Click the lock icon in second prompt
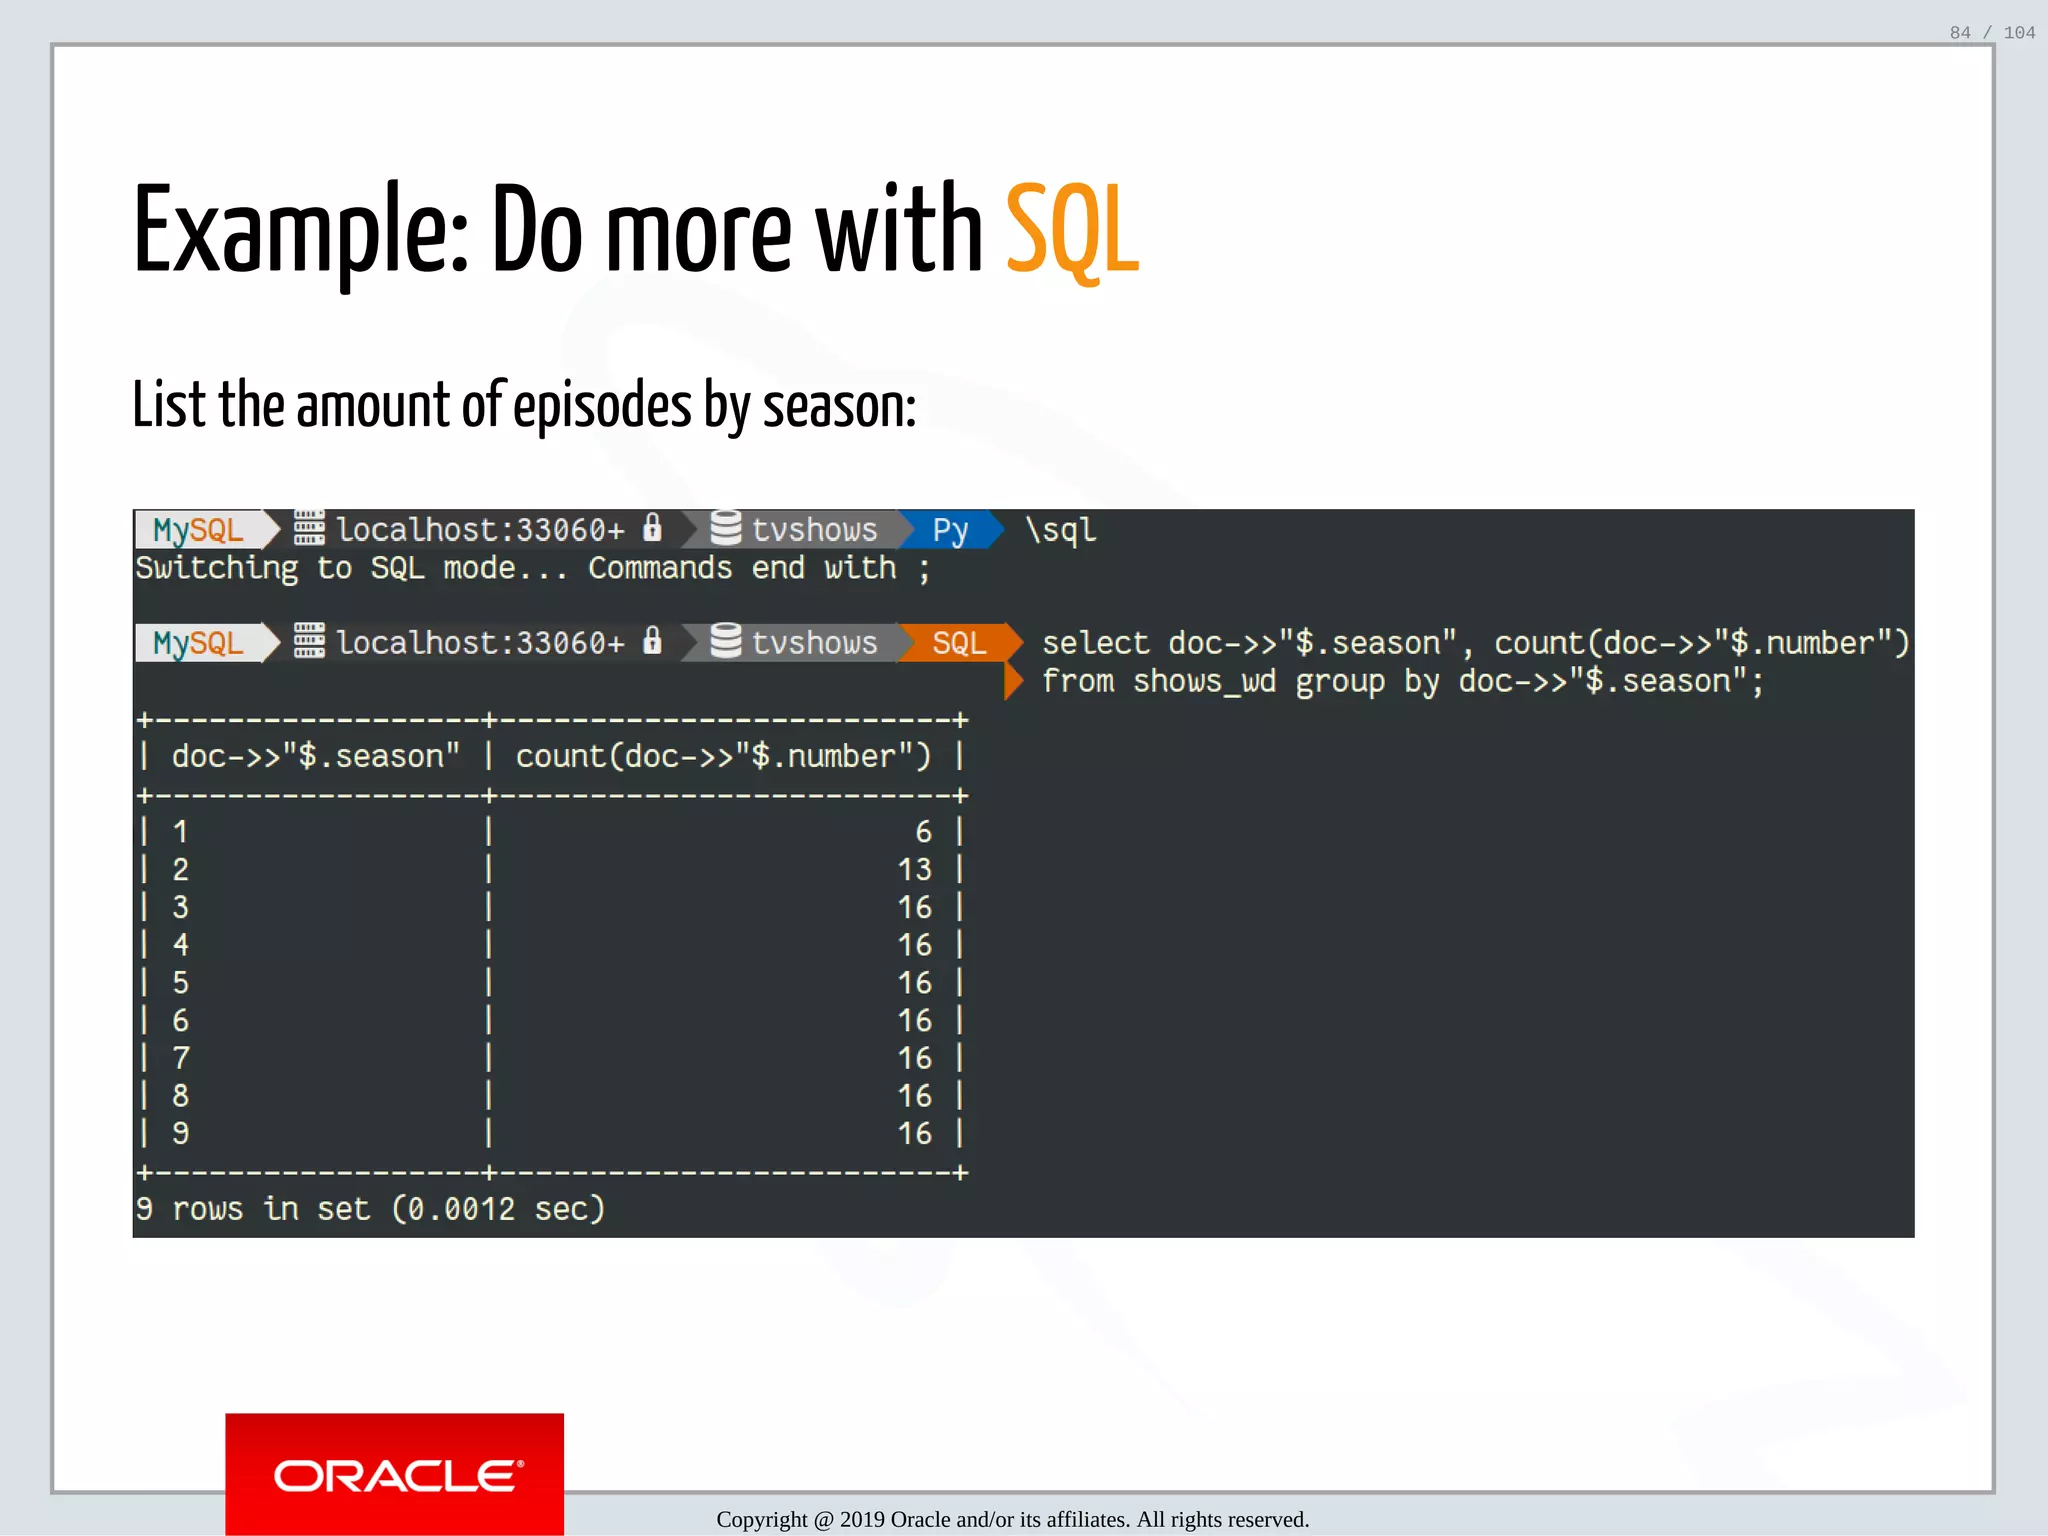 point(652,640)
